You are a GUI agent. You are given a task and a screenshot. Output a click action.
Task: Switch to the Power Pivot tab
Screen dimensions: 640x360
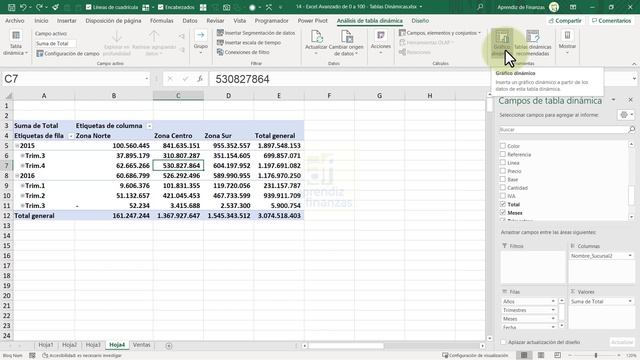click(313, 20)
